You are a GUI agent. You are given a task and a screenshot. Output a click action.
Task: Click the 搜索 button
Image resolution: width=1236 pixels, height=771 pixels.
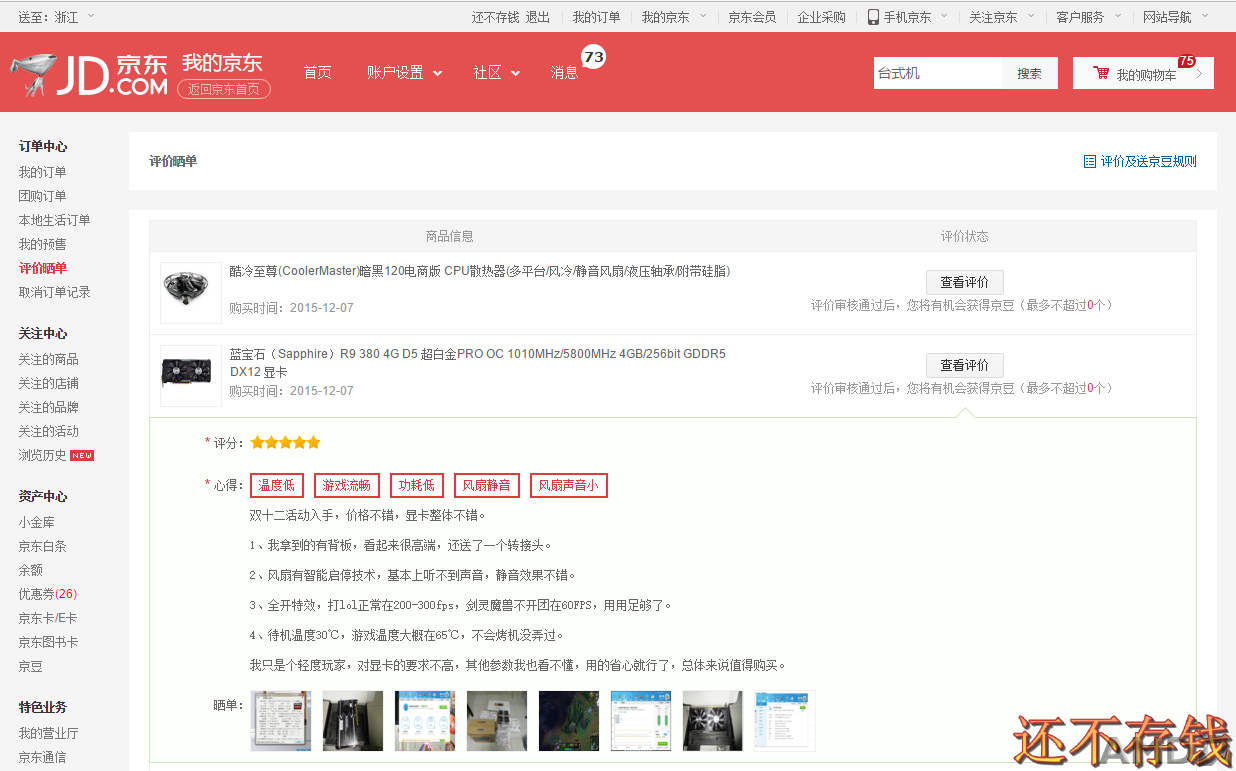(x=1030, y=73)
